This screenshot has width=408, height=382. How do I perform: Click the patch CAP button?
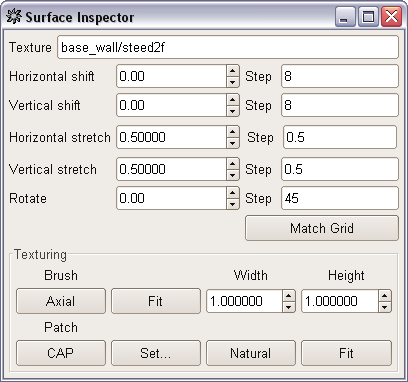(61, 353)
